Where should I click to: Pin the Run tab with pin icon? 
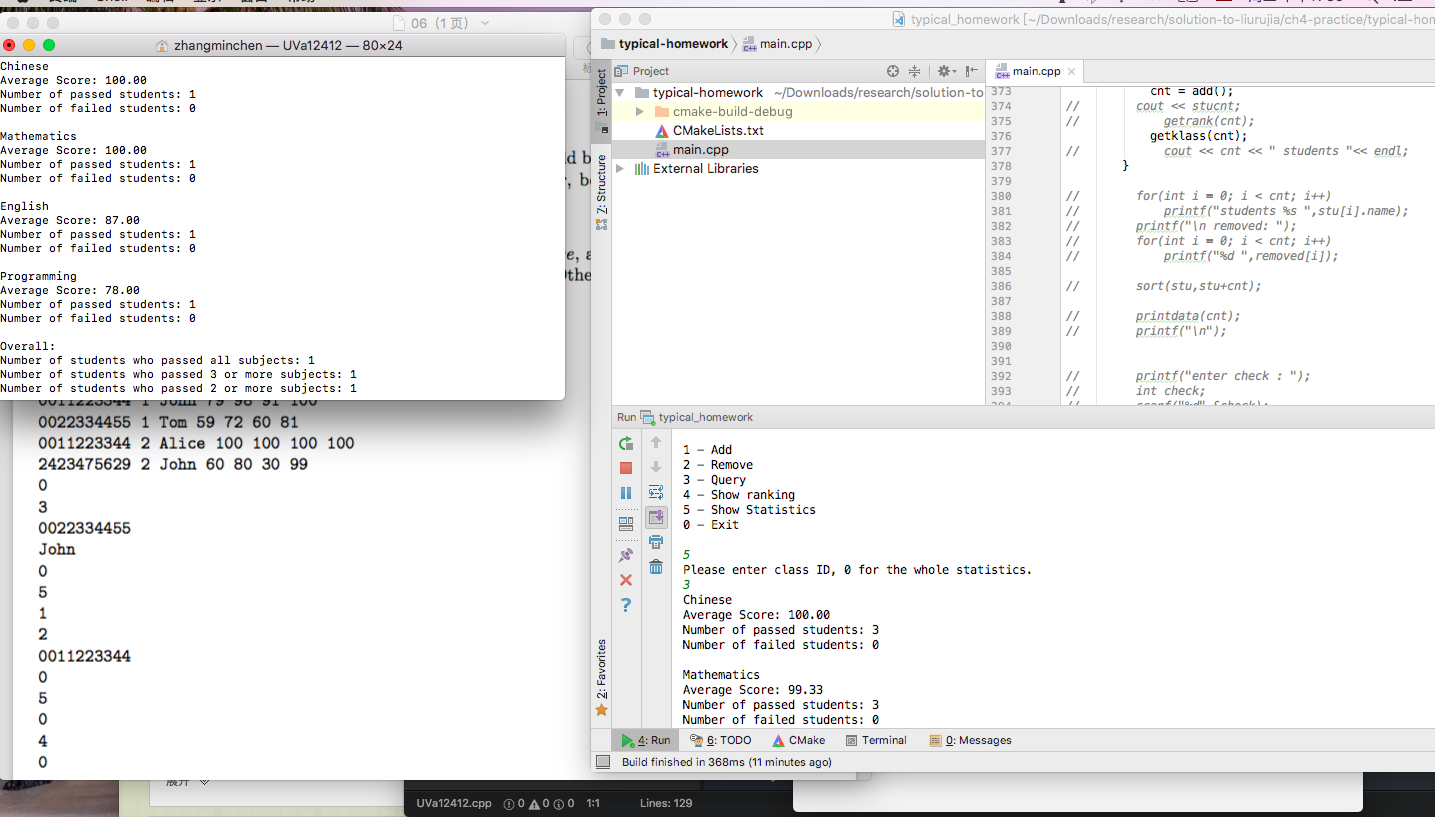[626, 555]
